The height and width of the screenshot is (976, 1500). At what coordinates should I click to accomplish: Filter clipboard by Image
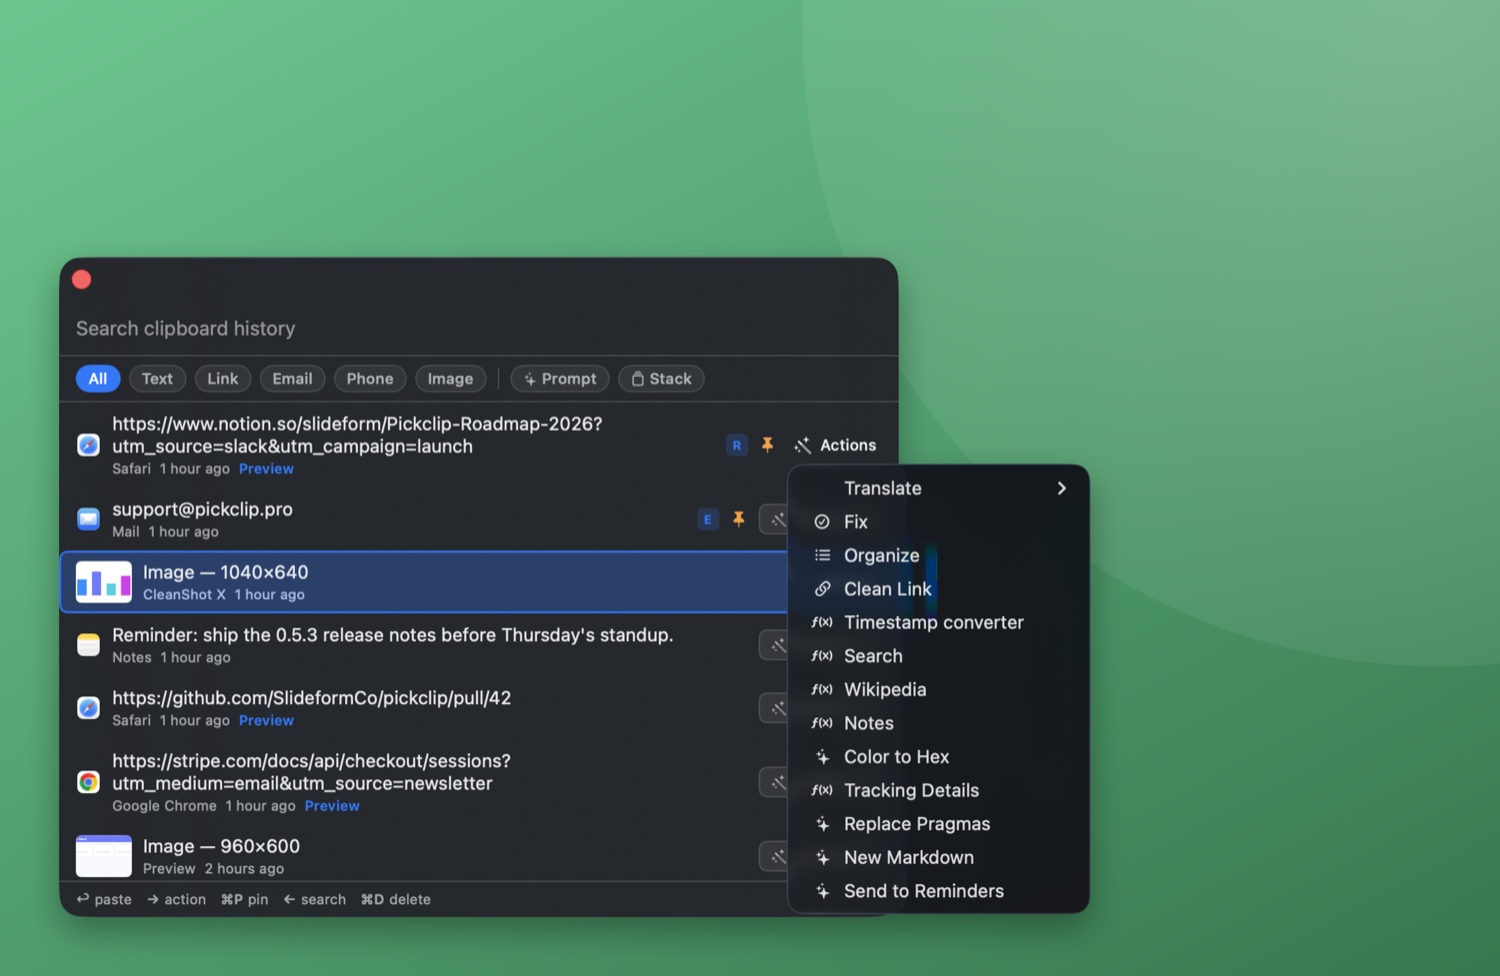[x=450, y=379]
